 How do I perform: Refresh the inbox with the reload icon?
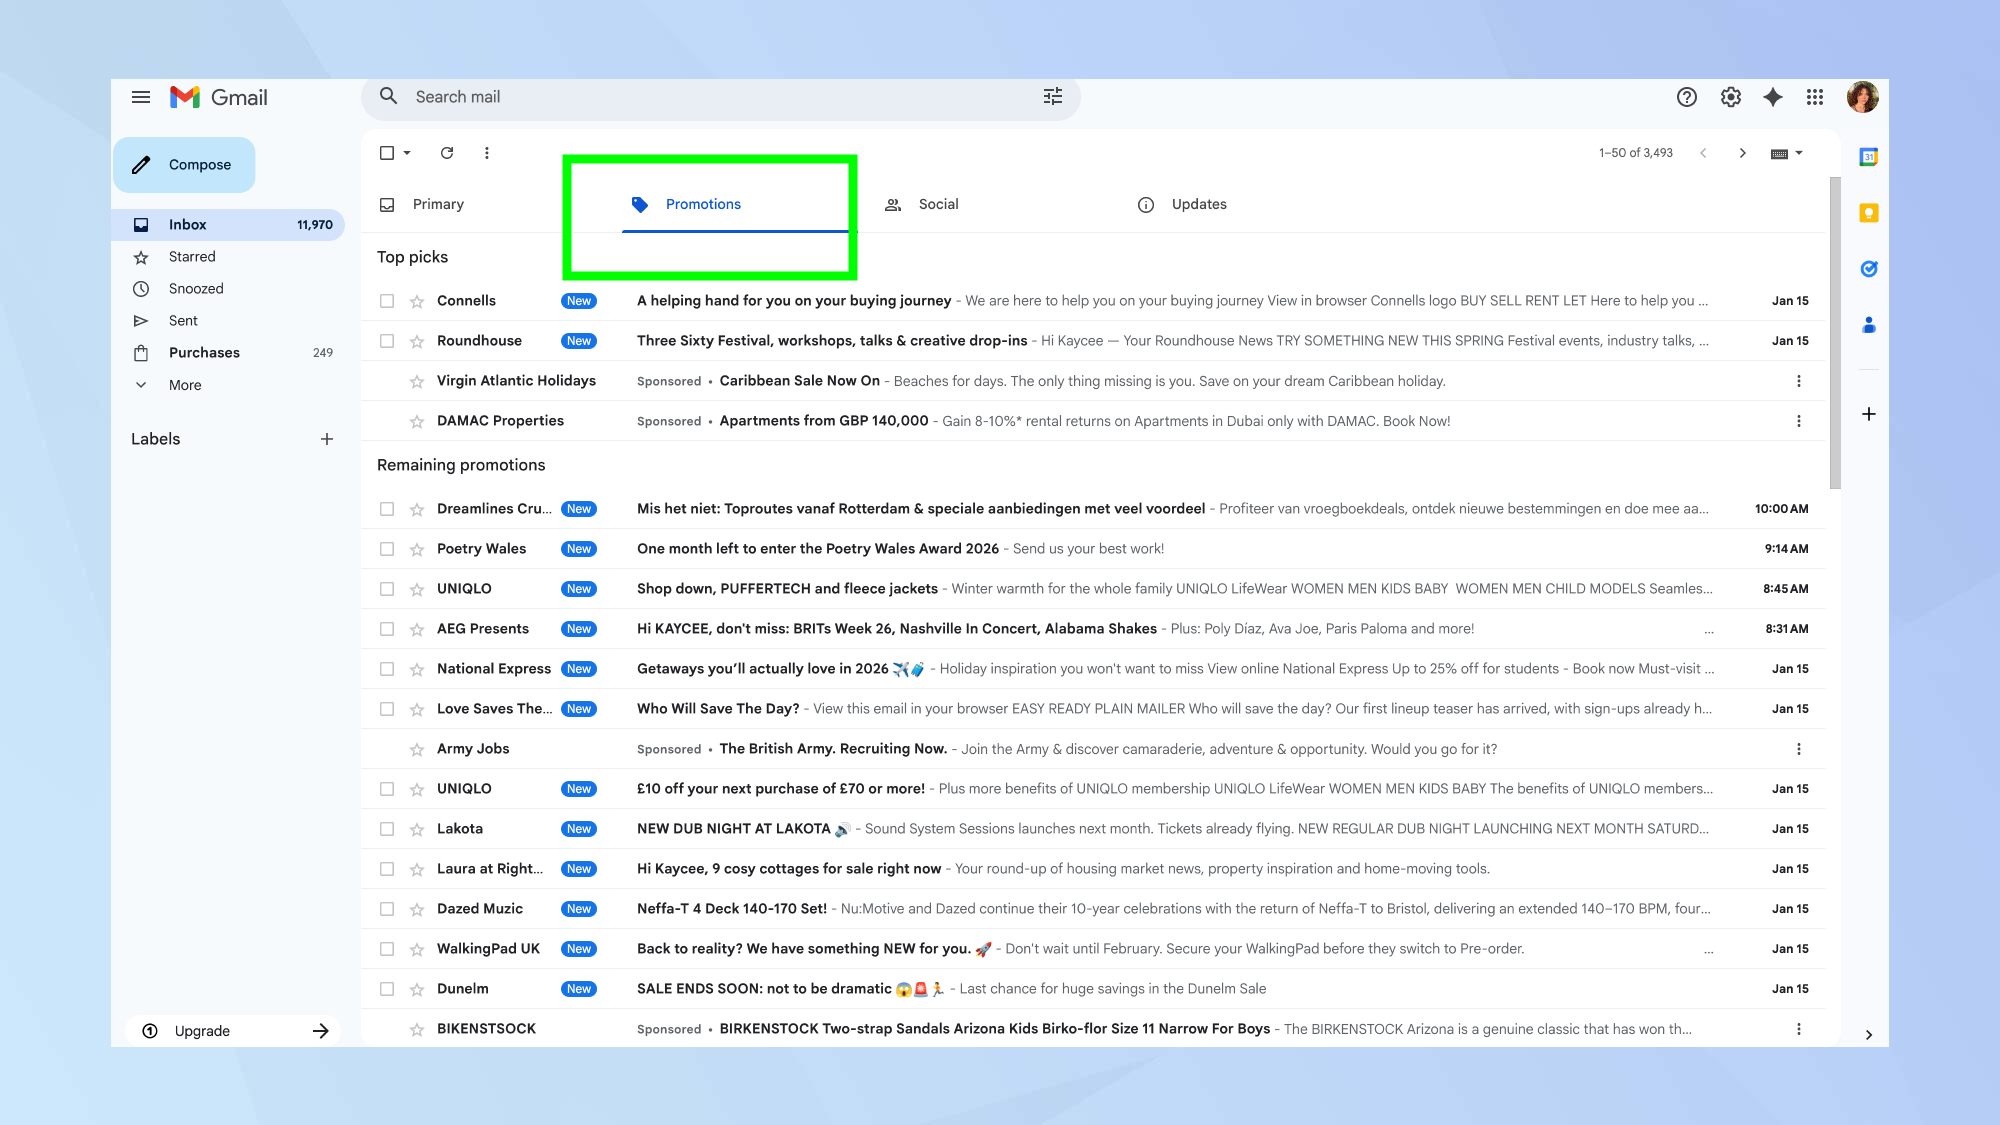click(447, 153)
